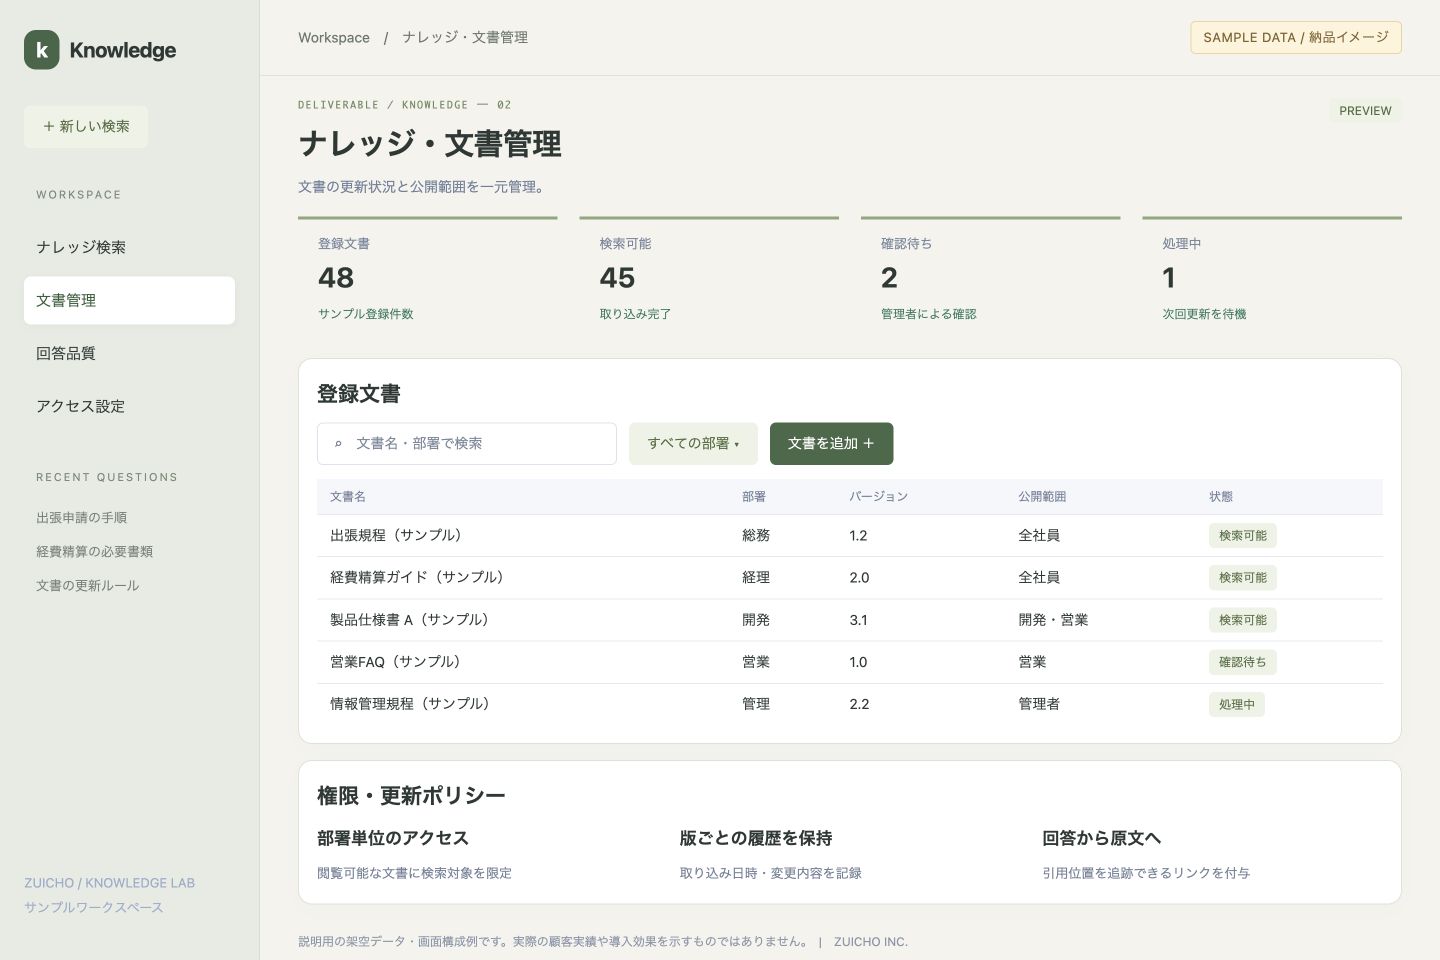The height and width of the screenshot is (960, 1440).
Task: Click the 部署単位のアクセス policy heading
Action: (393, 838)
